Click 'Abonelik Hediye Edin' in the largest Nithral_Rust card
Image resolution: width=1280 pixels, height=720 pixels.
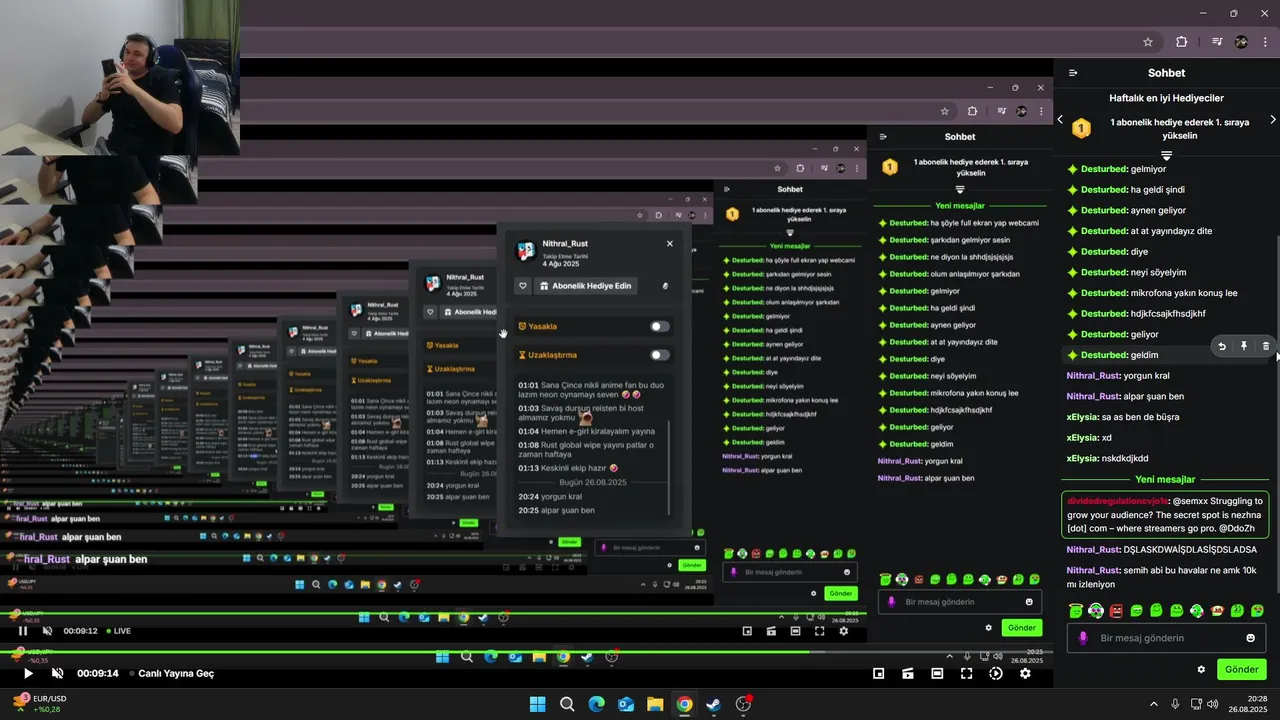[586, 286]
